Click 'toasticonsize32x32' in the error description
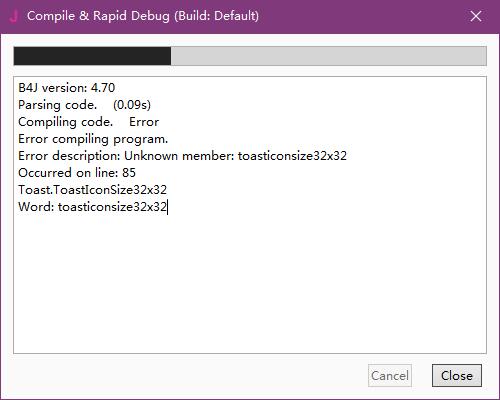 [292, 156]
